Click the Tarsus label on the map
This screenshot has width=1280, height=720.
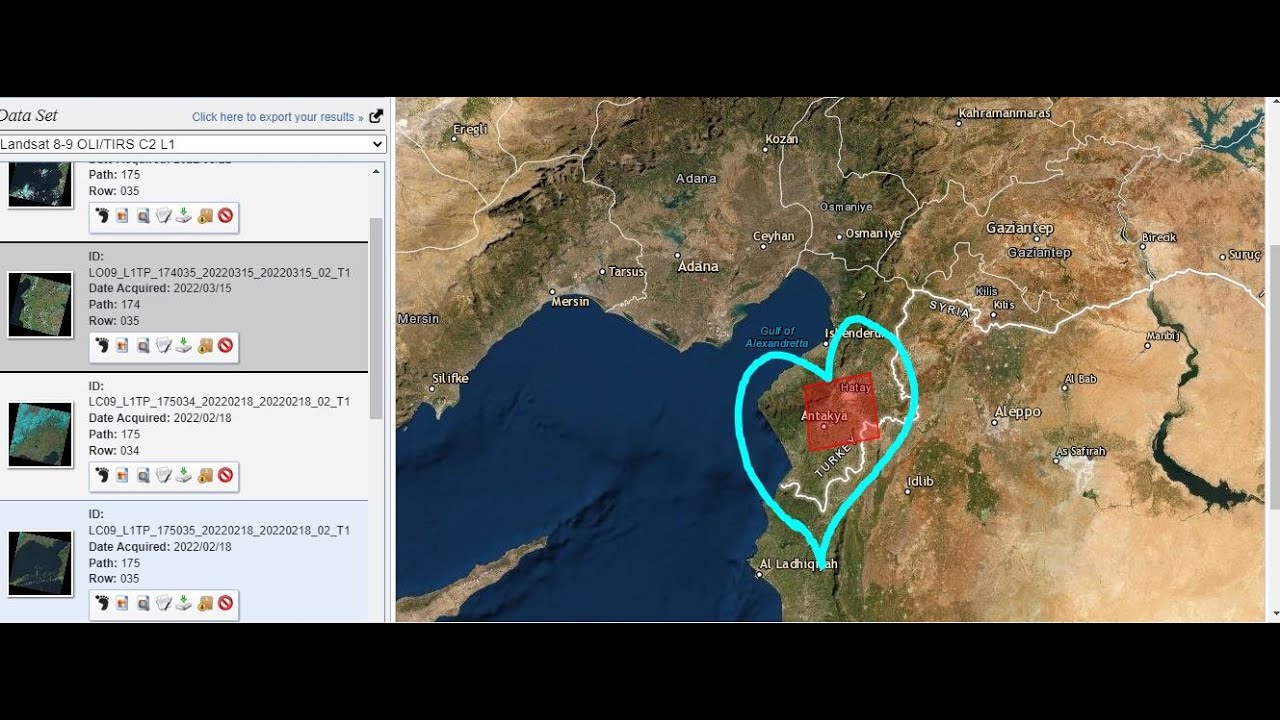(626, 271)
